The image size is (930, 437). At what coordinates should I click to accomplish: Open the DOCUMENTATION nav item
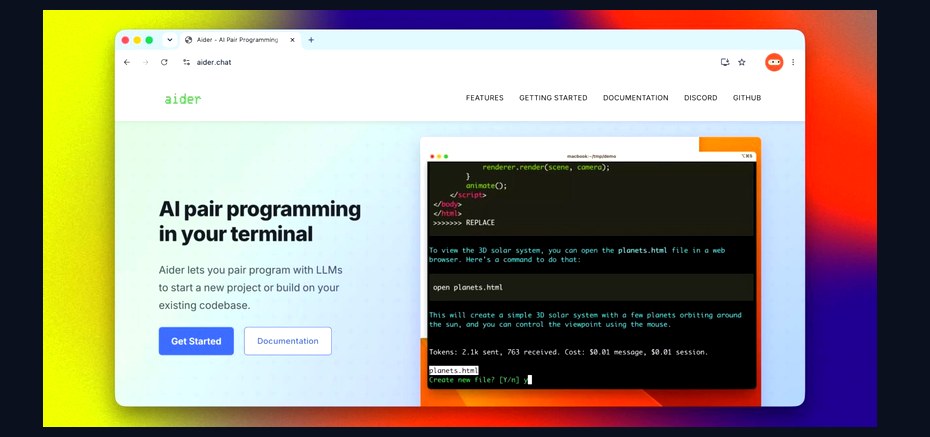click(x=636, y=98)
